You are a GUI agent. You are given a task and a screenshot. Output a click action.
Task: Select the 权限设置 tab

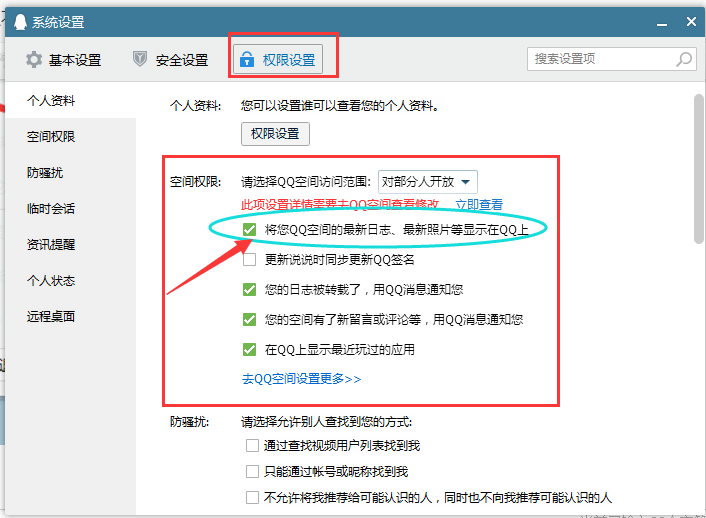point(278,59)
